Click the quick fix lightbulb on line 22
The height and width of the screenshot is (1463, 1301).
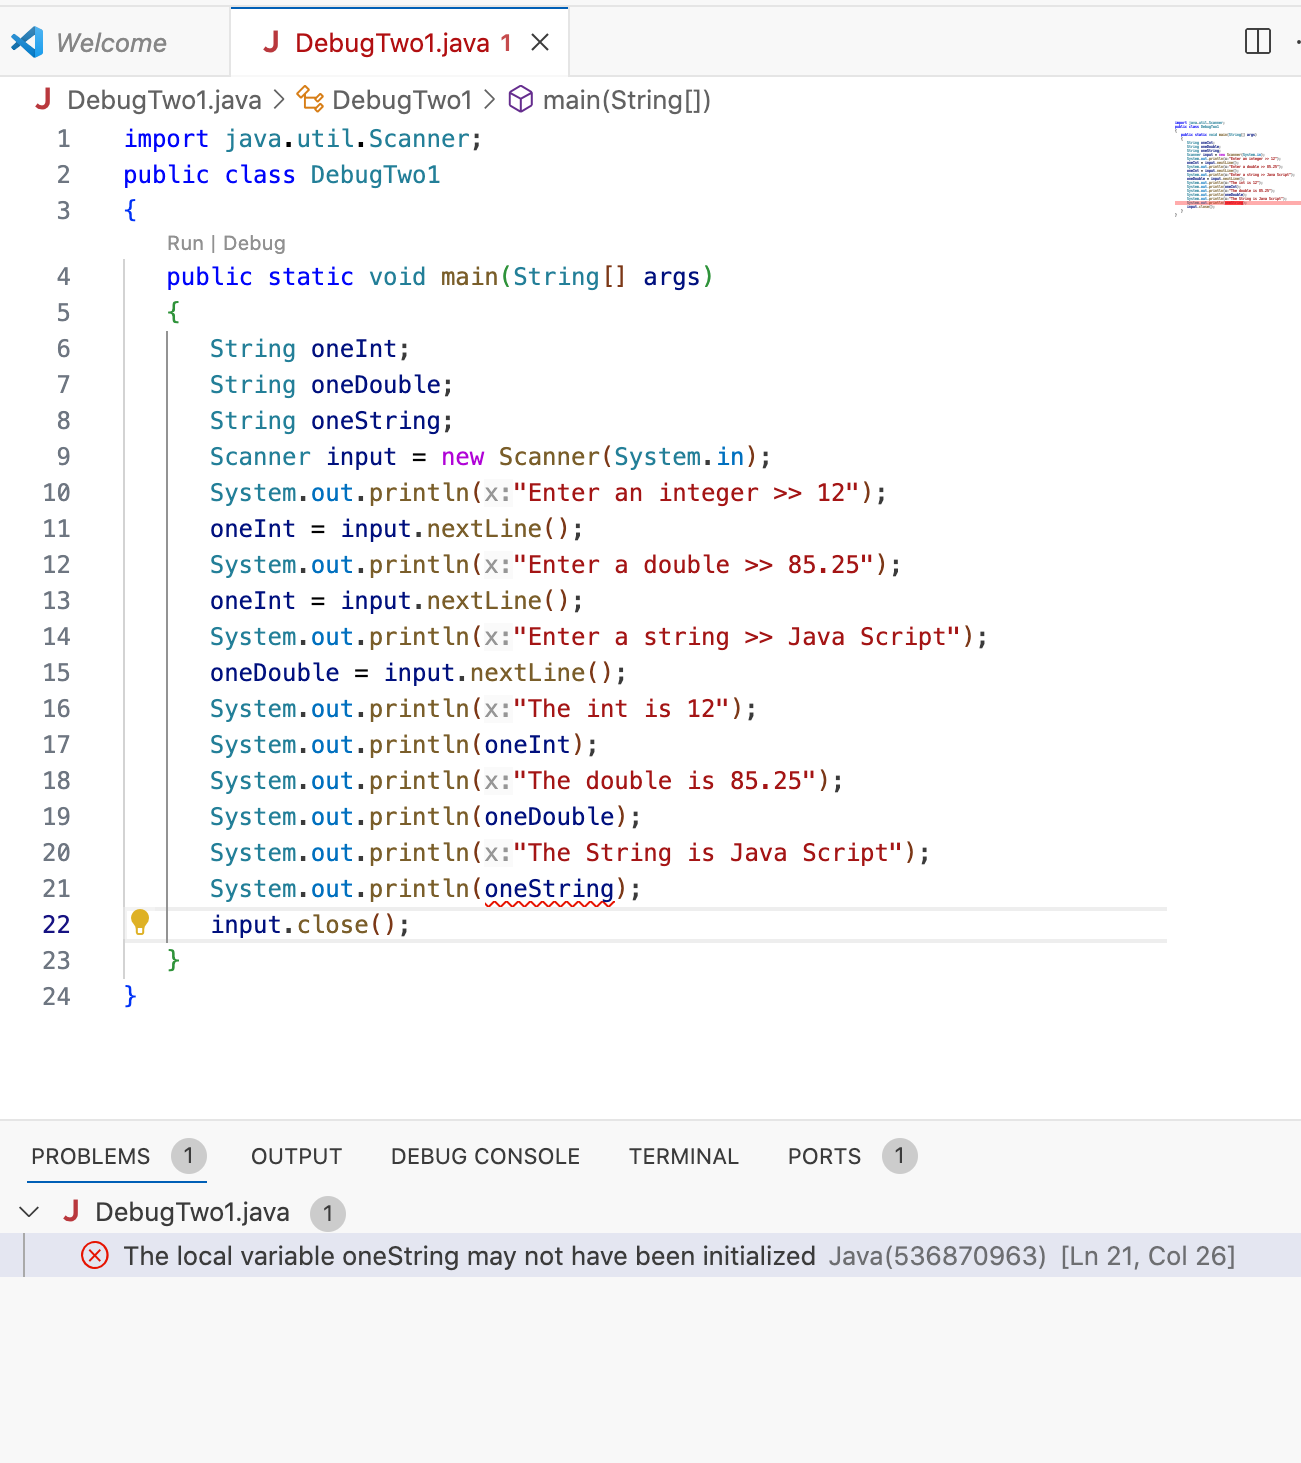pos(139,922)
